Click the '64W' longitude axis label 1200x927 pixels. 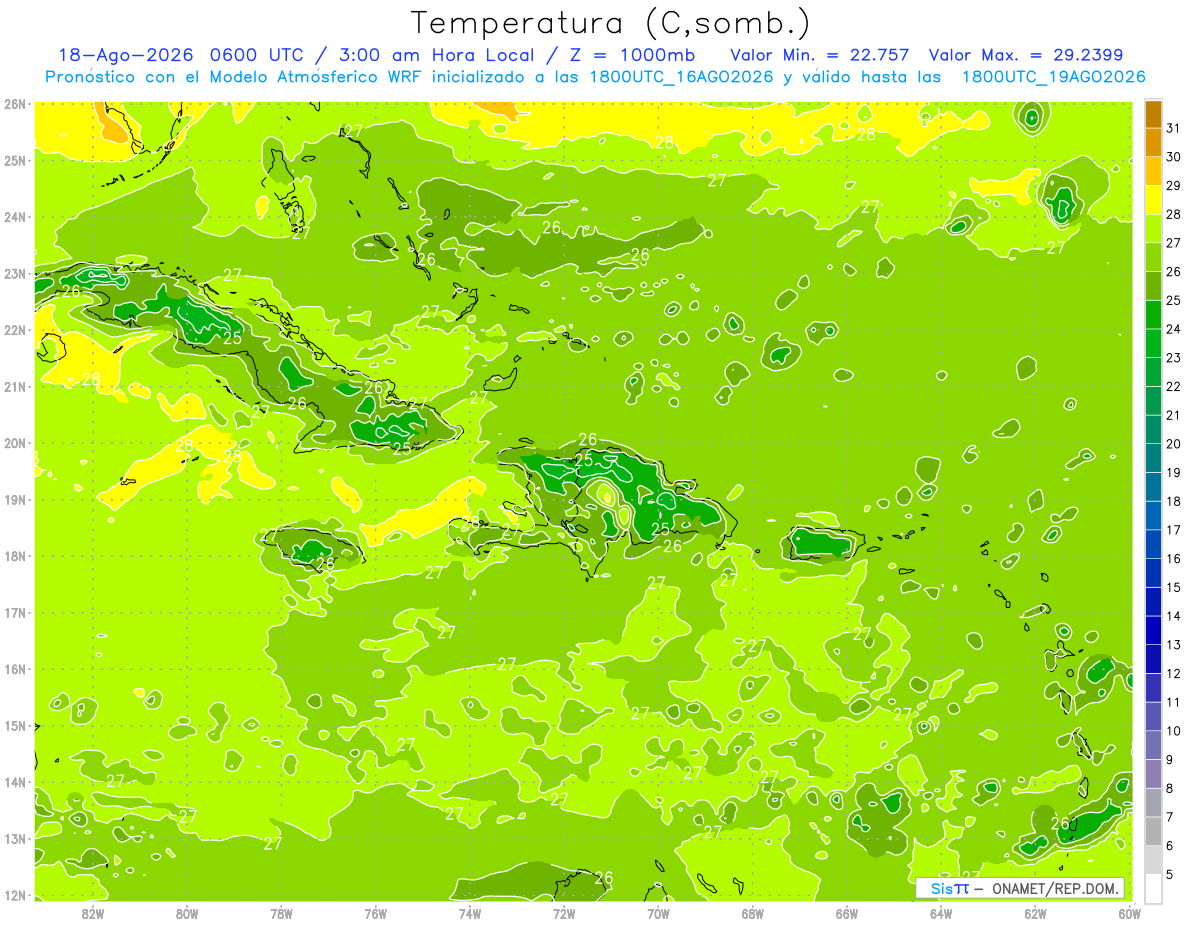pos(941,913)
